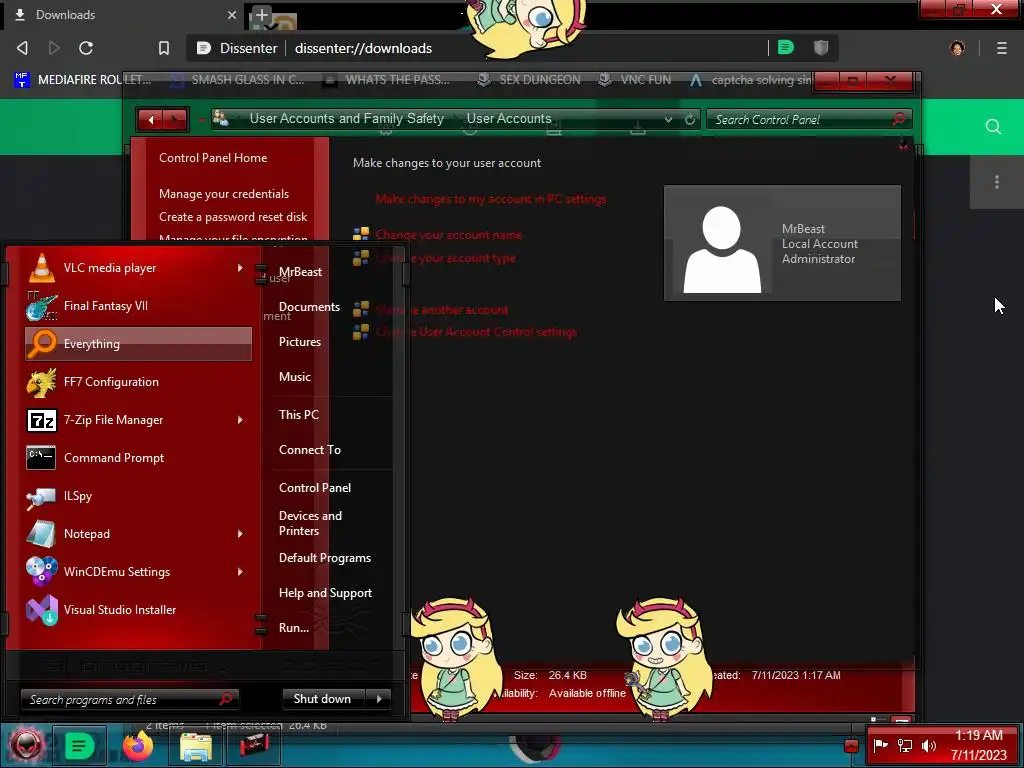Viewport: 1024px width, 768px height.
Task: Open Help and Support
Action: [325, 593]
